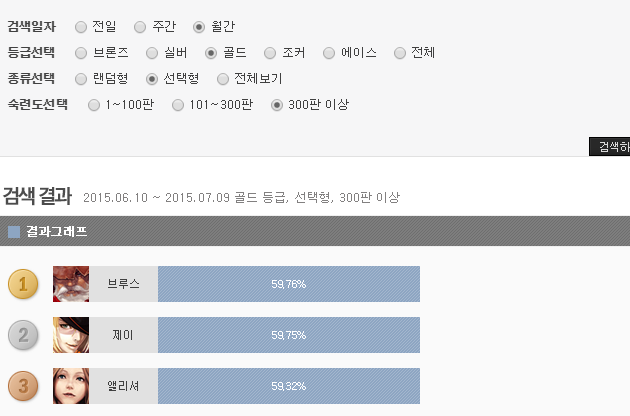630x416 pixels.
Task: Select the 101~300판 proficiency radio
Action: (178, 105)
